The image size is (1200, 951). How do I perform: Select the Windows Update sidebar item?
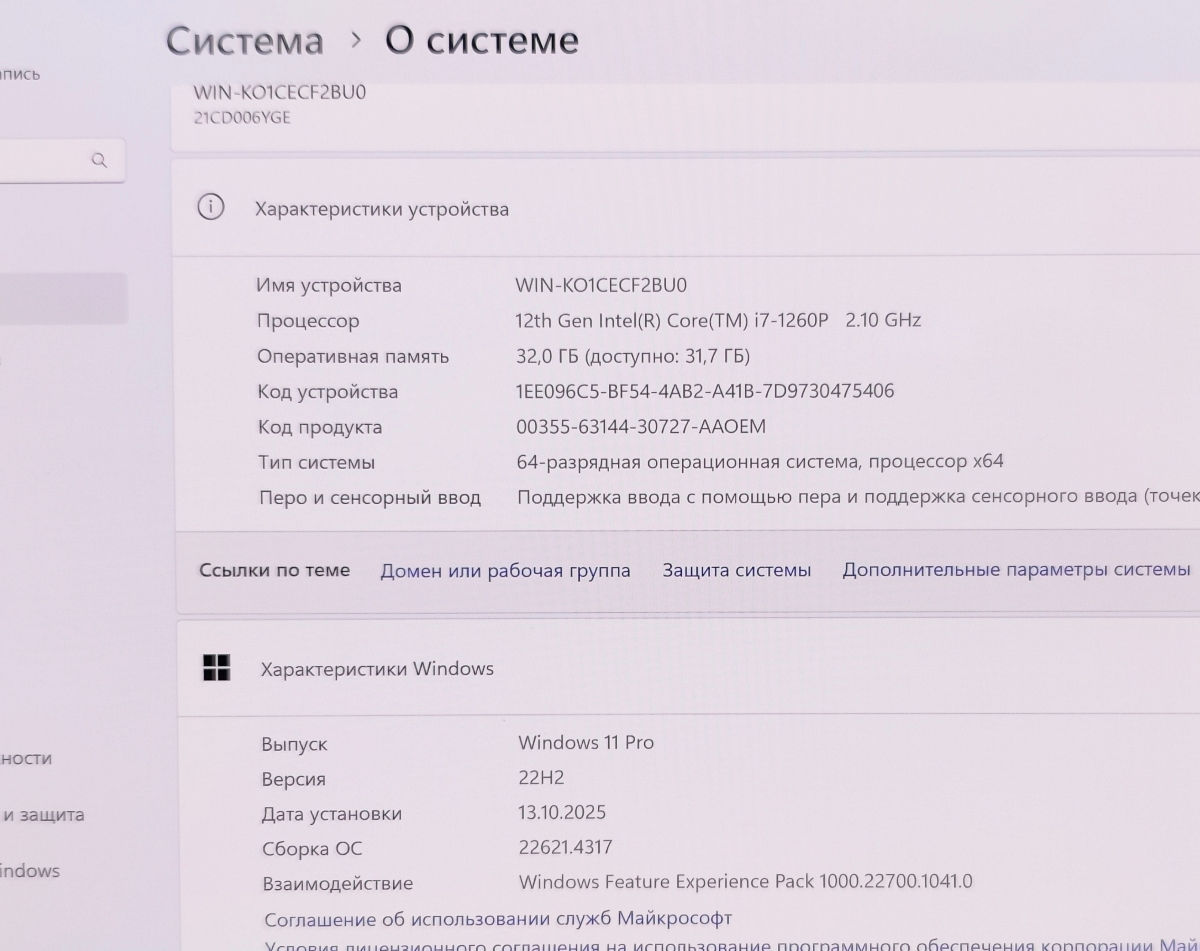coord(30,871)
